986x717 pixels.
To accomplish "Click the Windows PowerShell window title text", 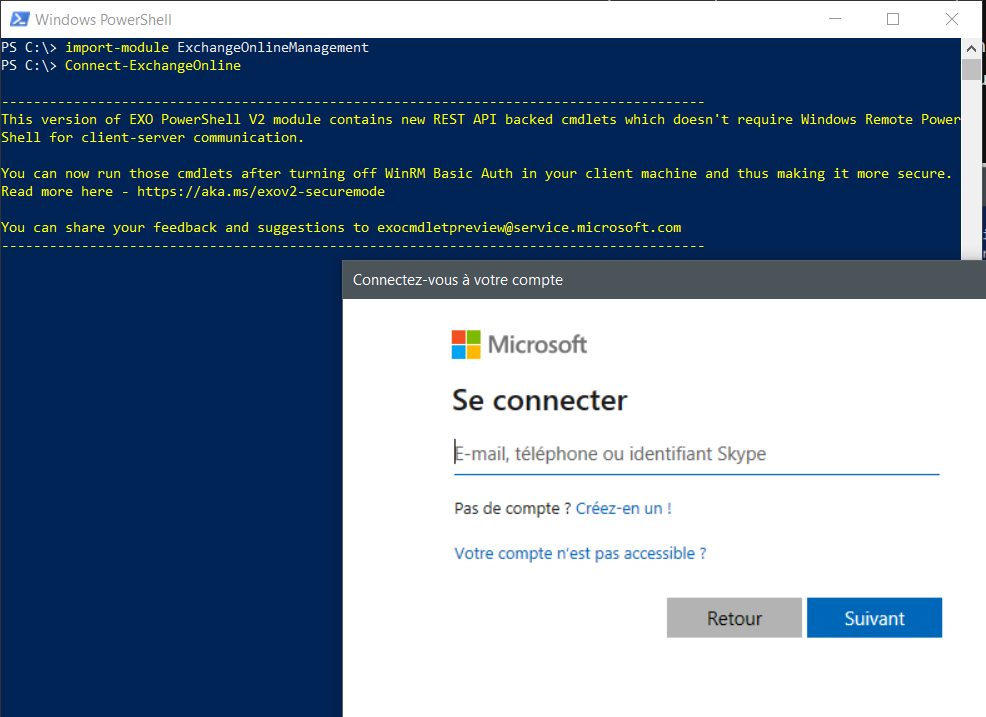I will point(103,19).
